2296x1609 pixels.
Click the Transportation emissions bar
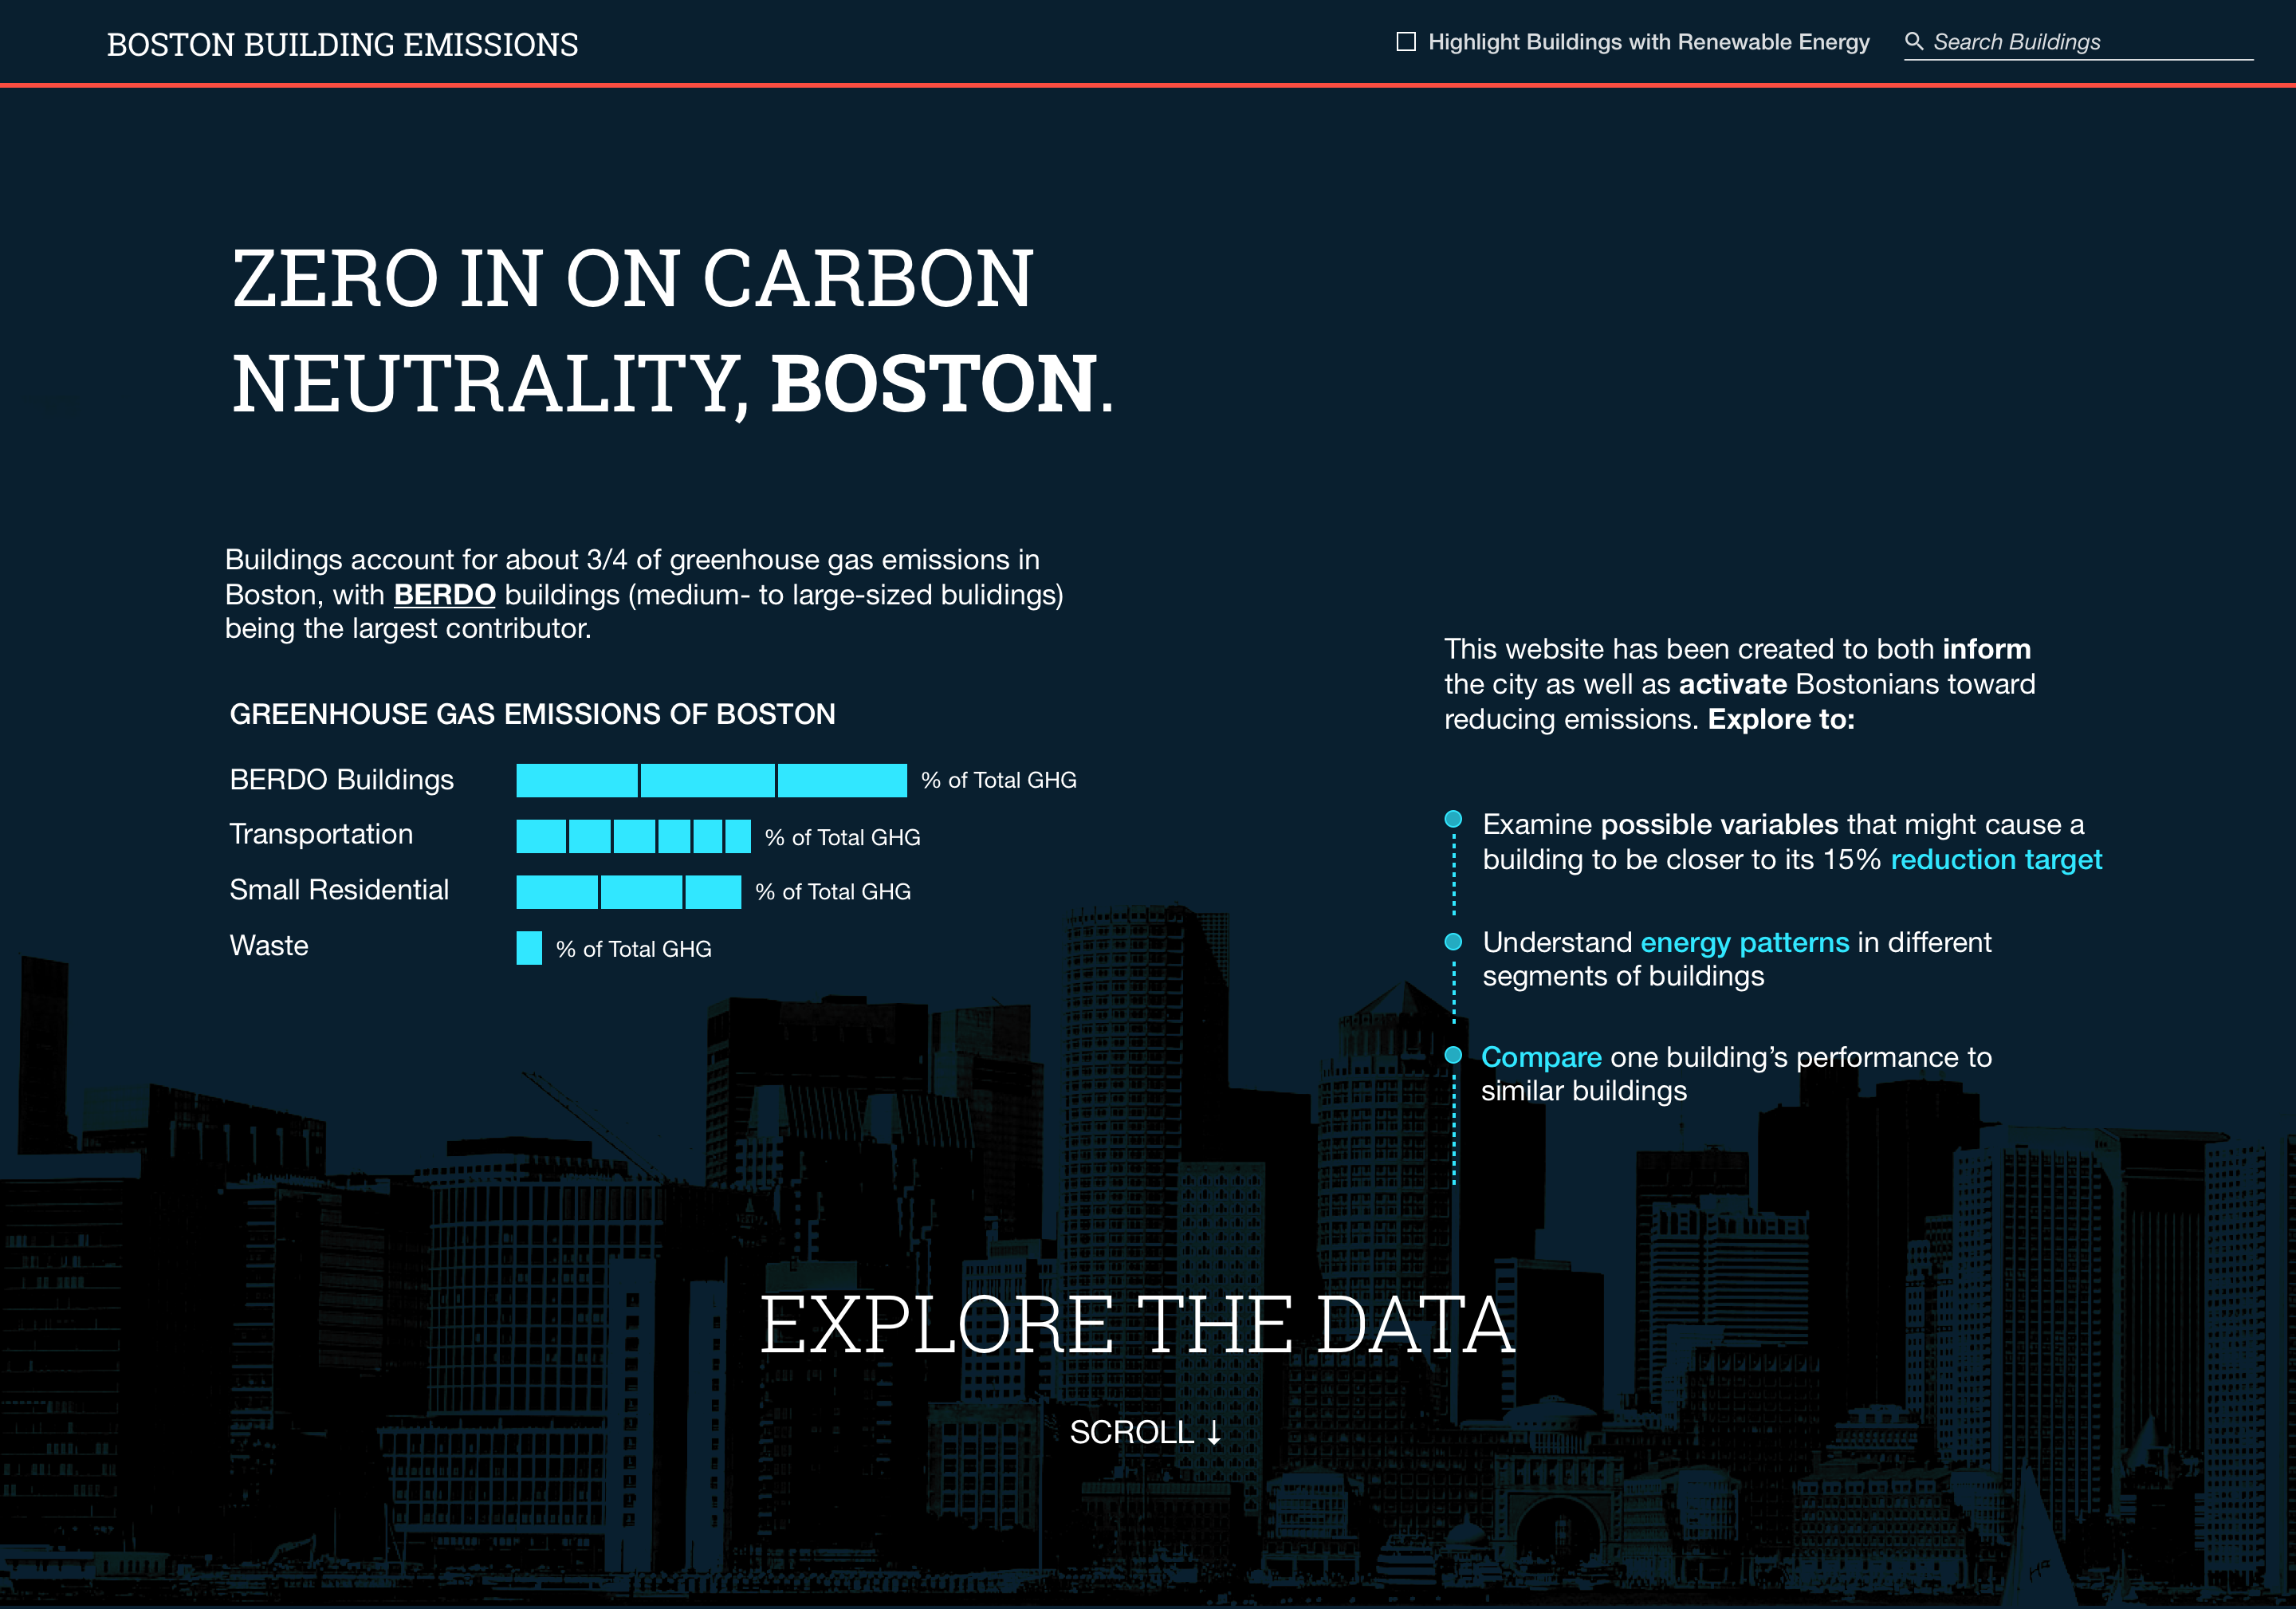tap(632, 836)
